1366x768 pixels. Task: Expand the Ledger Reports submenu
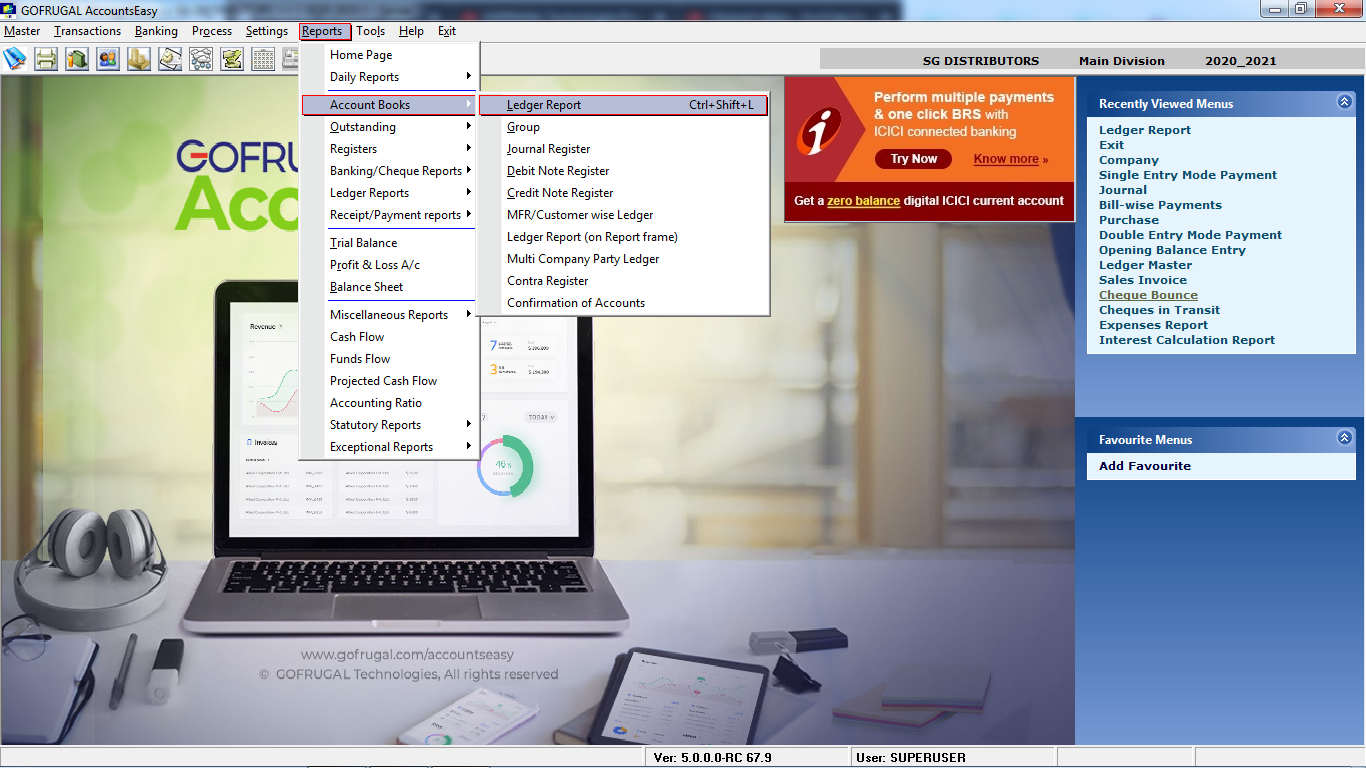point(390,193)
